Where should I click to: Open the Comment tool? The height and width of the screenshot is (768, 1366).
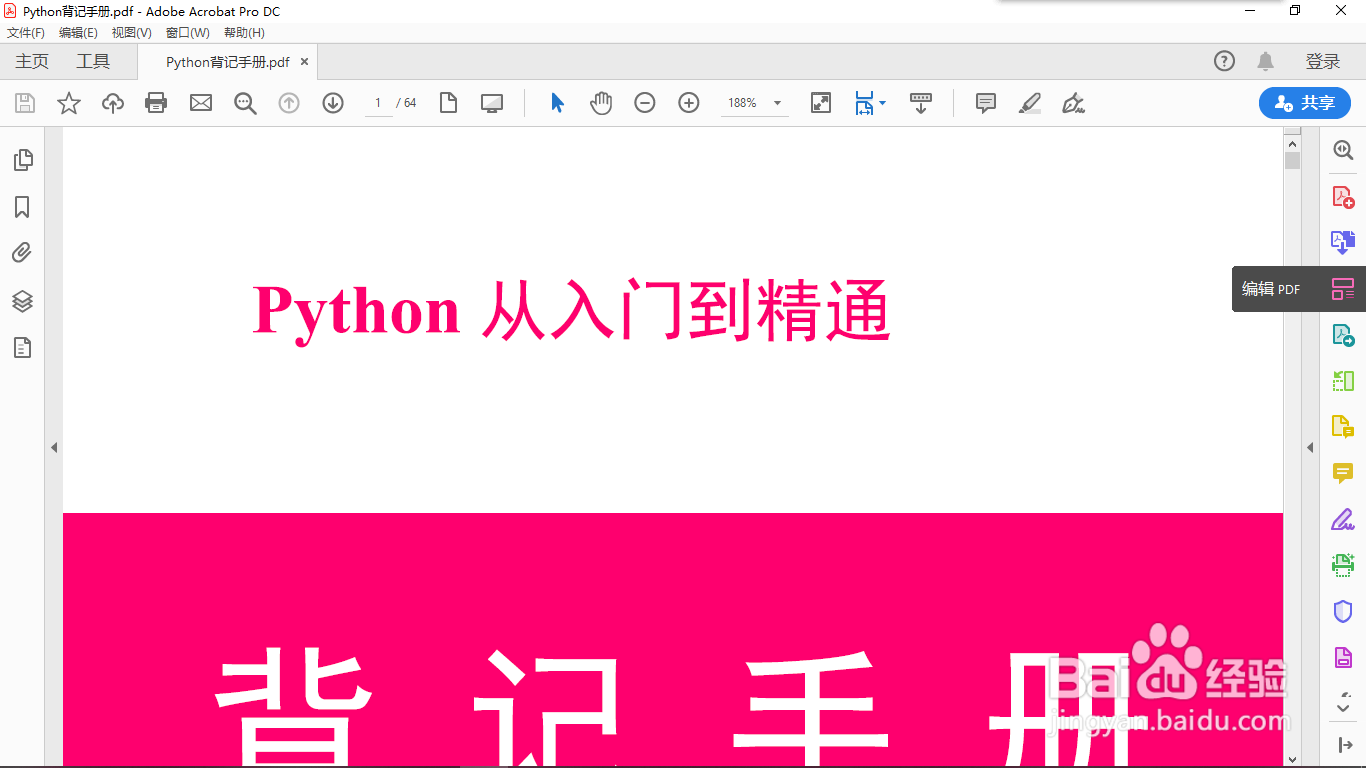pos(985,103)
